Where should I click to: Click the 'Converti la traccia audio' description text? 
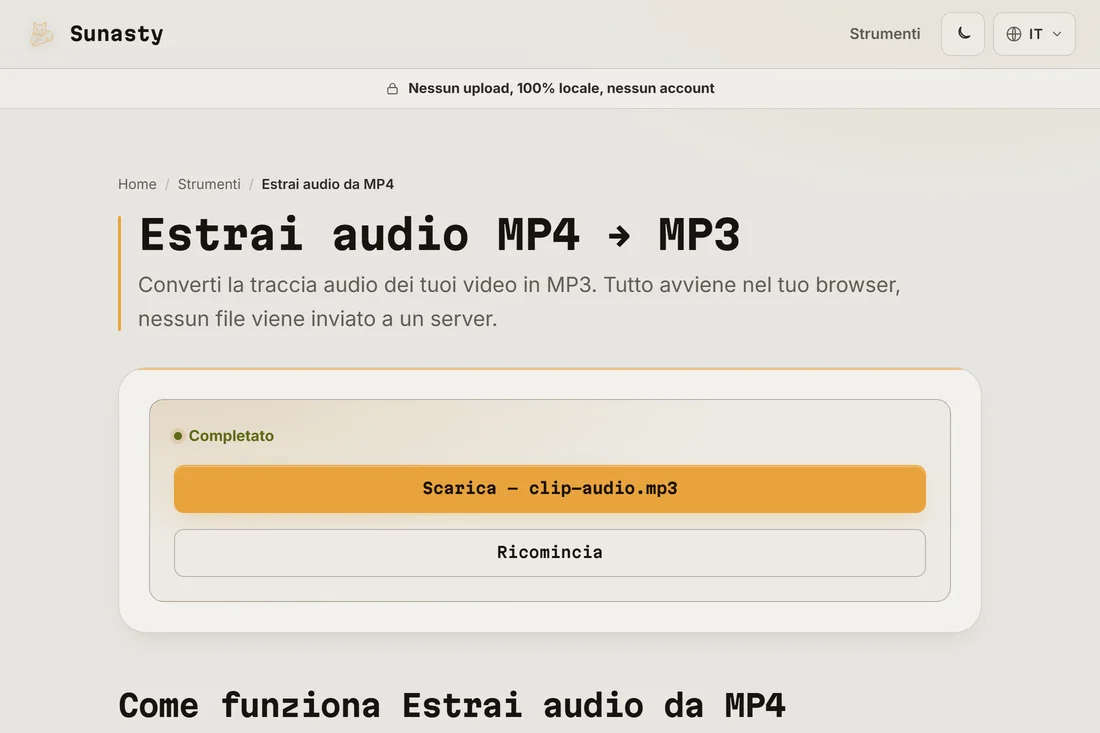tap(519, 302)
